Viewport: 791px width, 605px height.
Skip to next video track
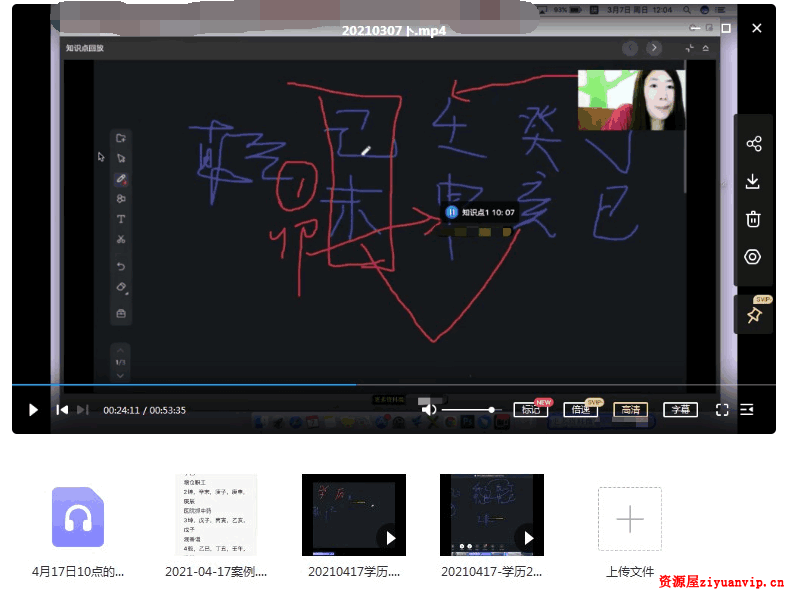point(83,410)
